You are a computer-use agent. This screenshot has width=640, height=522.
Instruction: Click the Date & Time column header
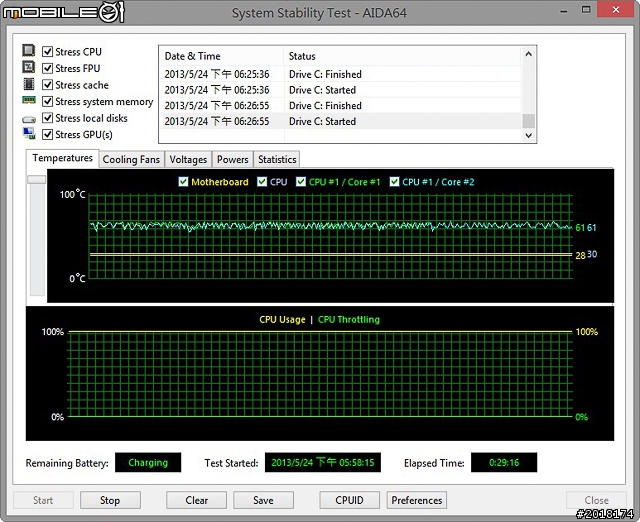pos(222,56)
